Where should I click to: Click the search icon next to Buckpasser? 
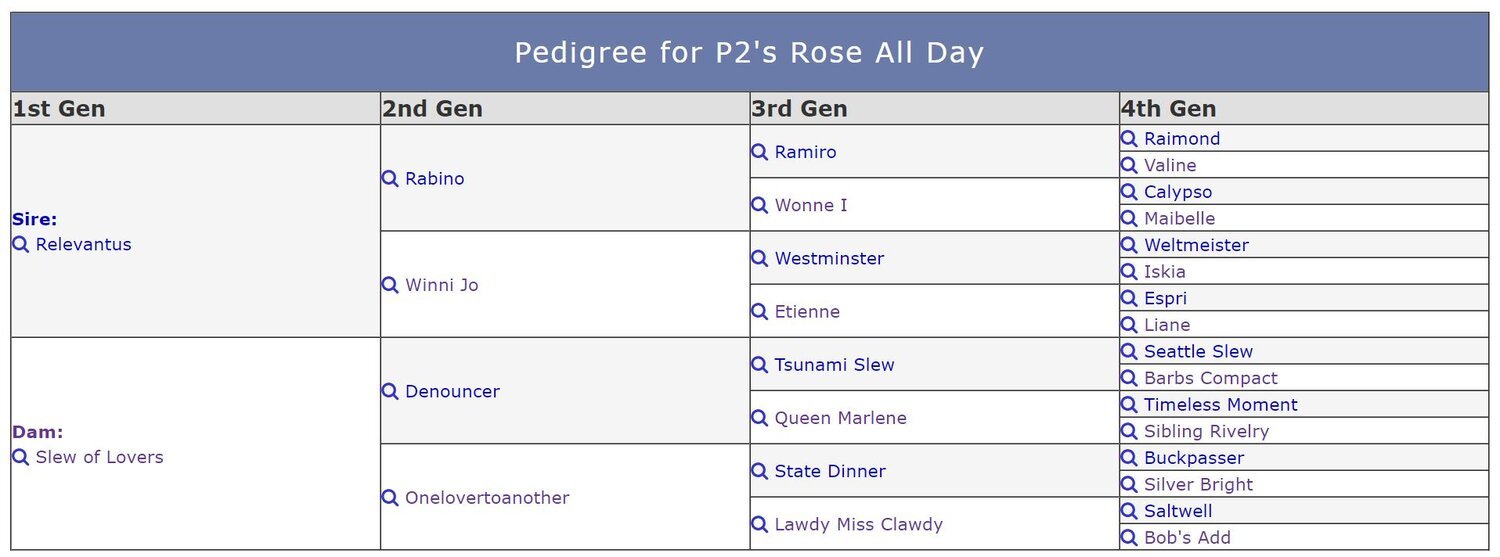tap(1129, 458)
